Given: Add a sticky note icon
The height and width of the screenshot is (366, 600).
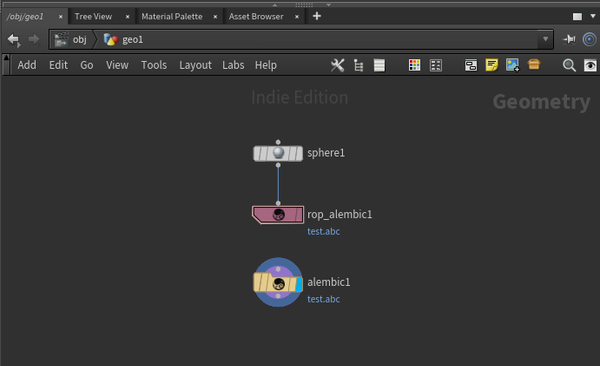Looking at the screenshot, I should click(492, 65).
